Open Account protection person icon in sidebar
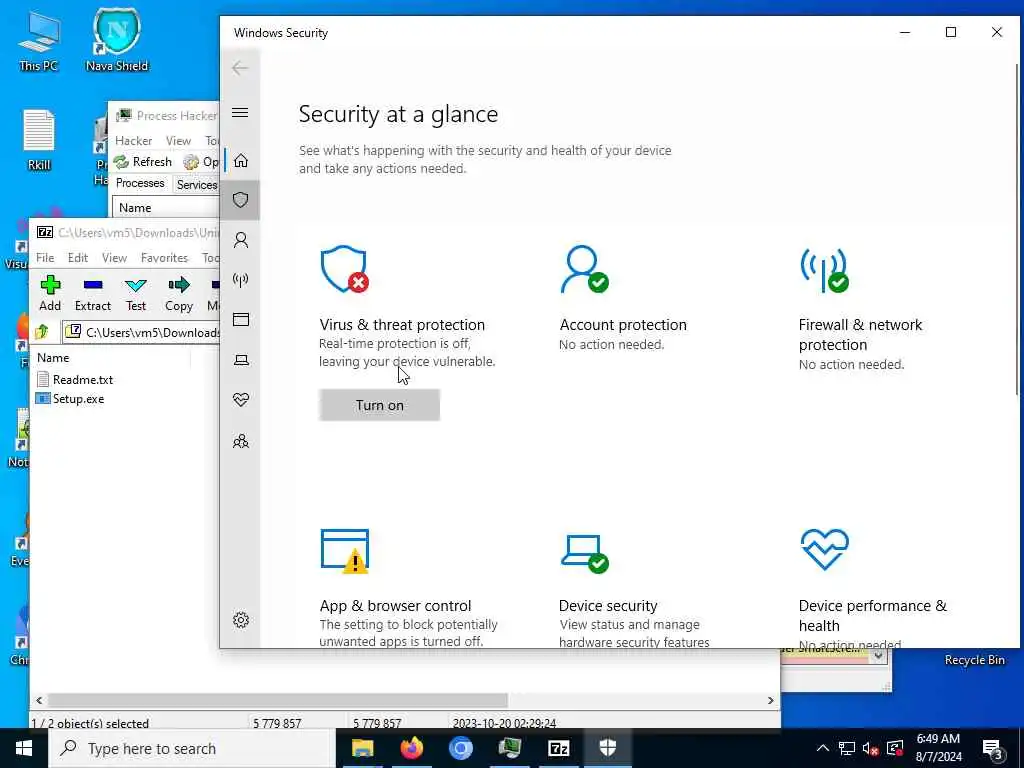Screen dimensions: 1024x768 point(240,240)
